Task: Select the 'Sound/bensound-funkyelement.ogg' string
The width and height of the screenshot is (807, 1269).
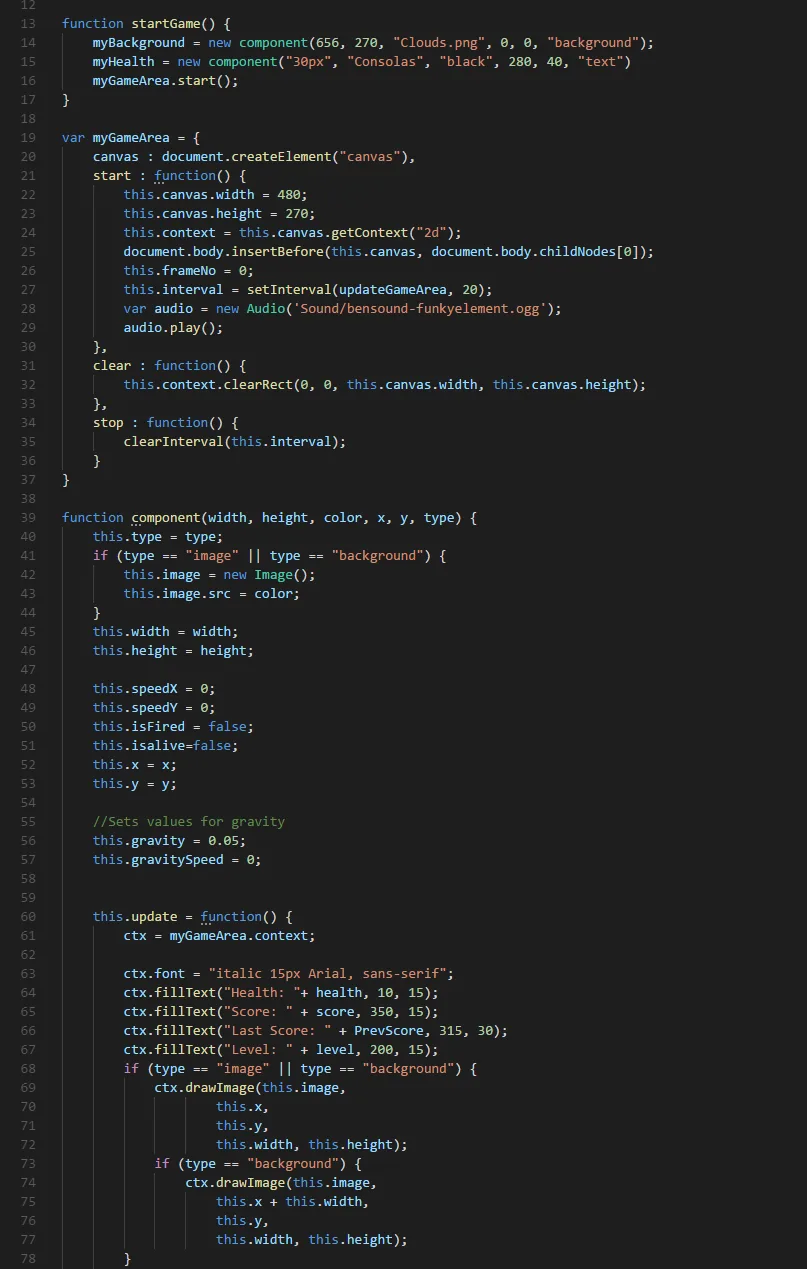Action: pos(420,308)
